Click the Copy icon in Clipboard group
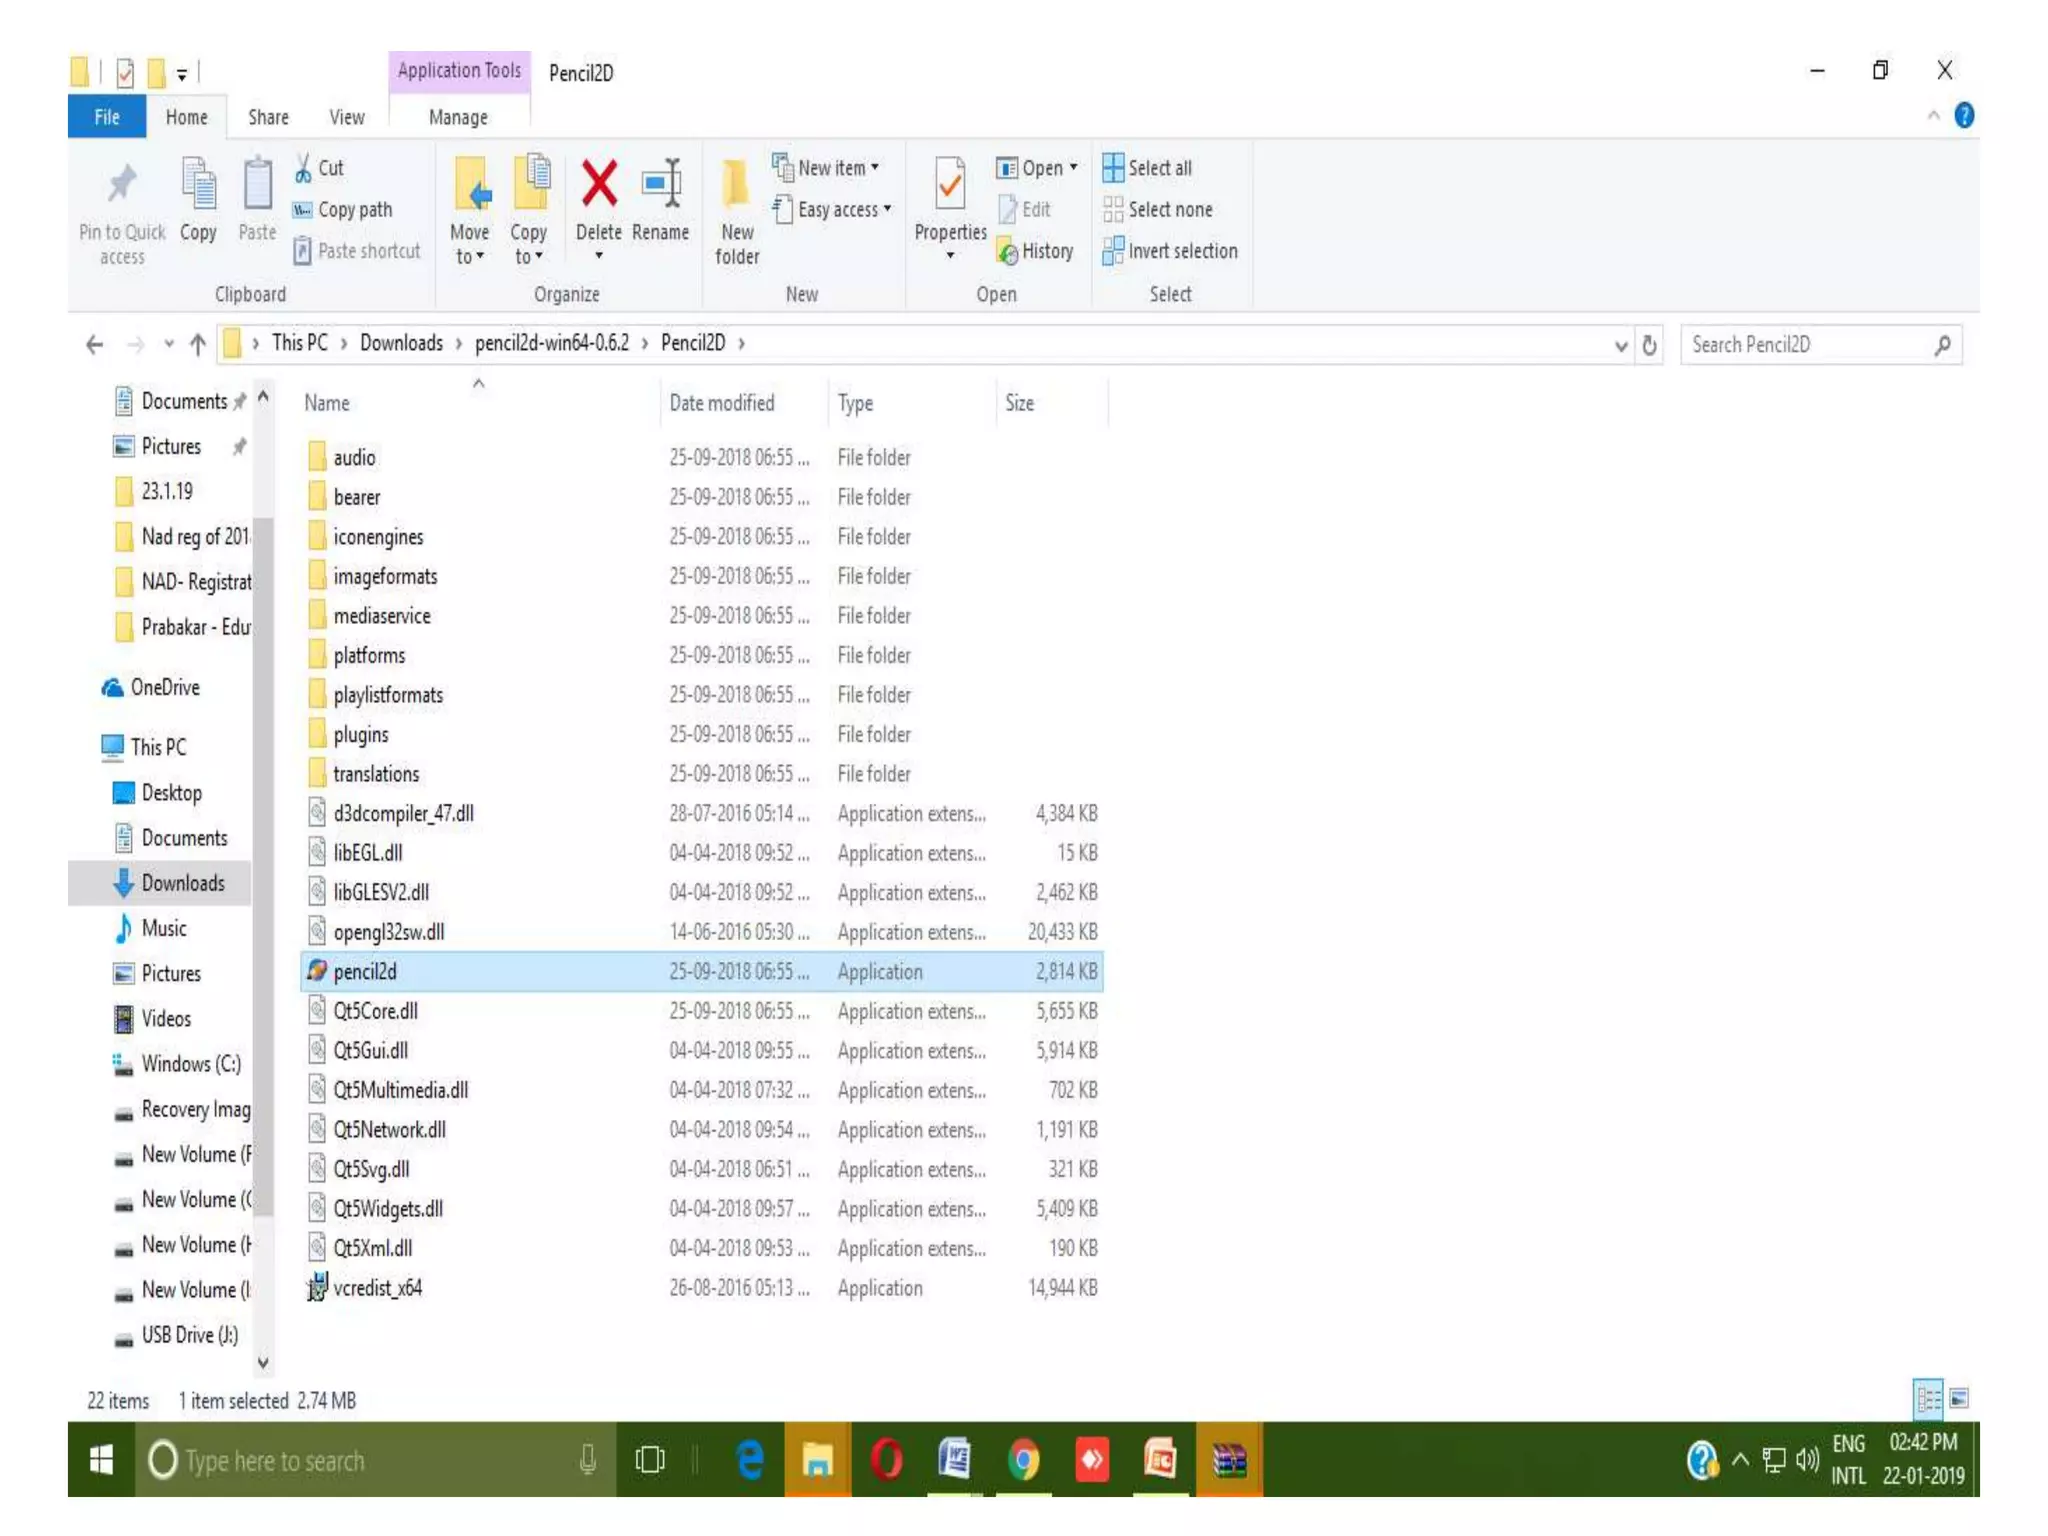 click(198, 184)
